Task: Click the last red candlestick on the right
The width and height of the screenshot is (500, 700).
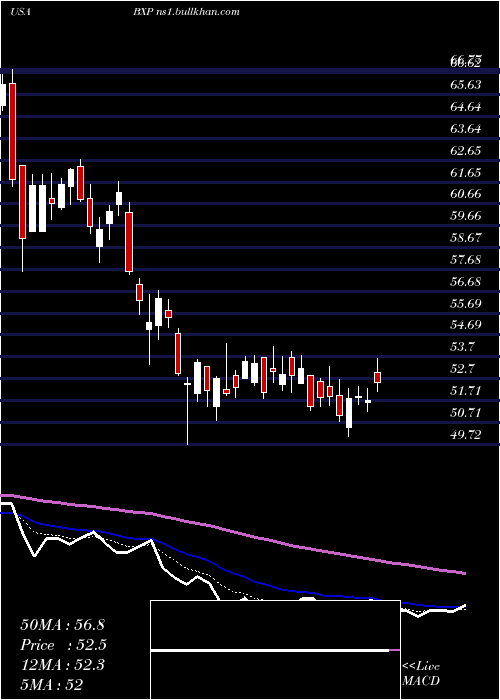Action: (377, 377)
